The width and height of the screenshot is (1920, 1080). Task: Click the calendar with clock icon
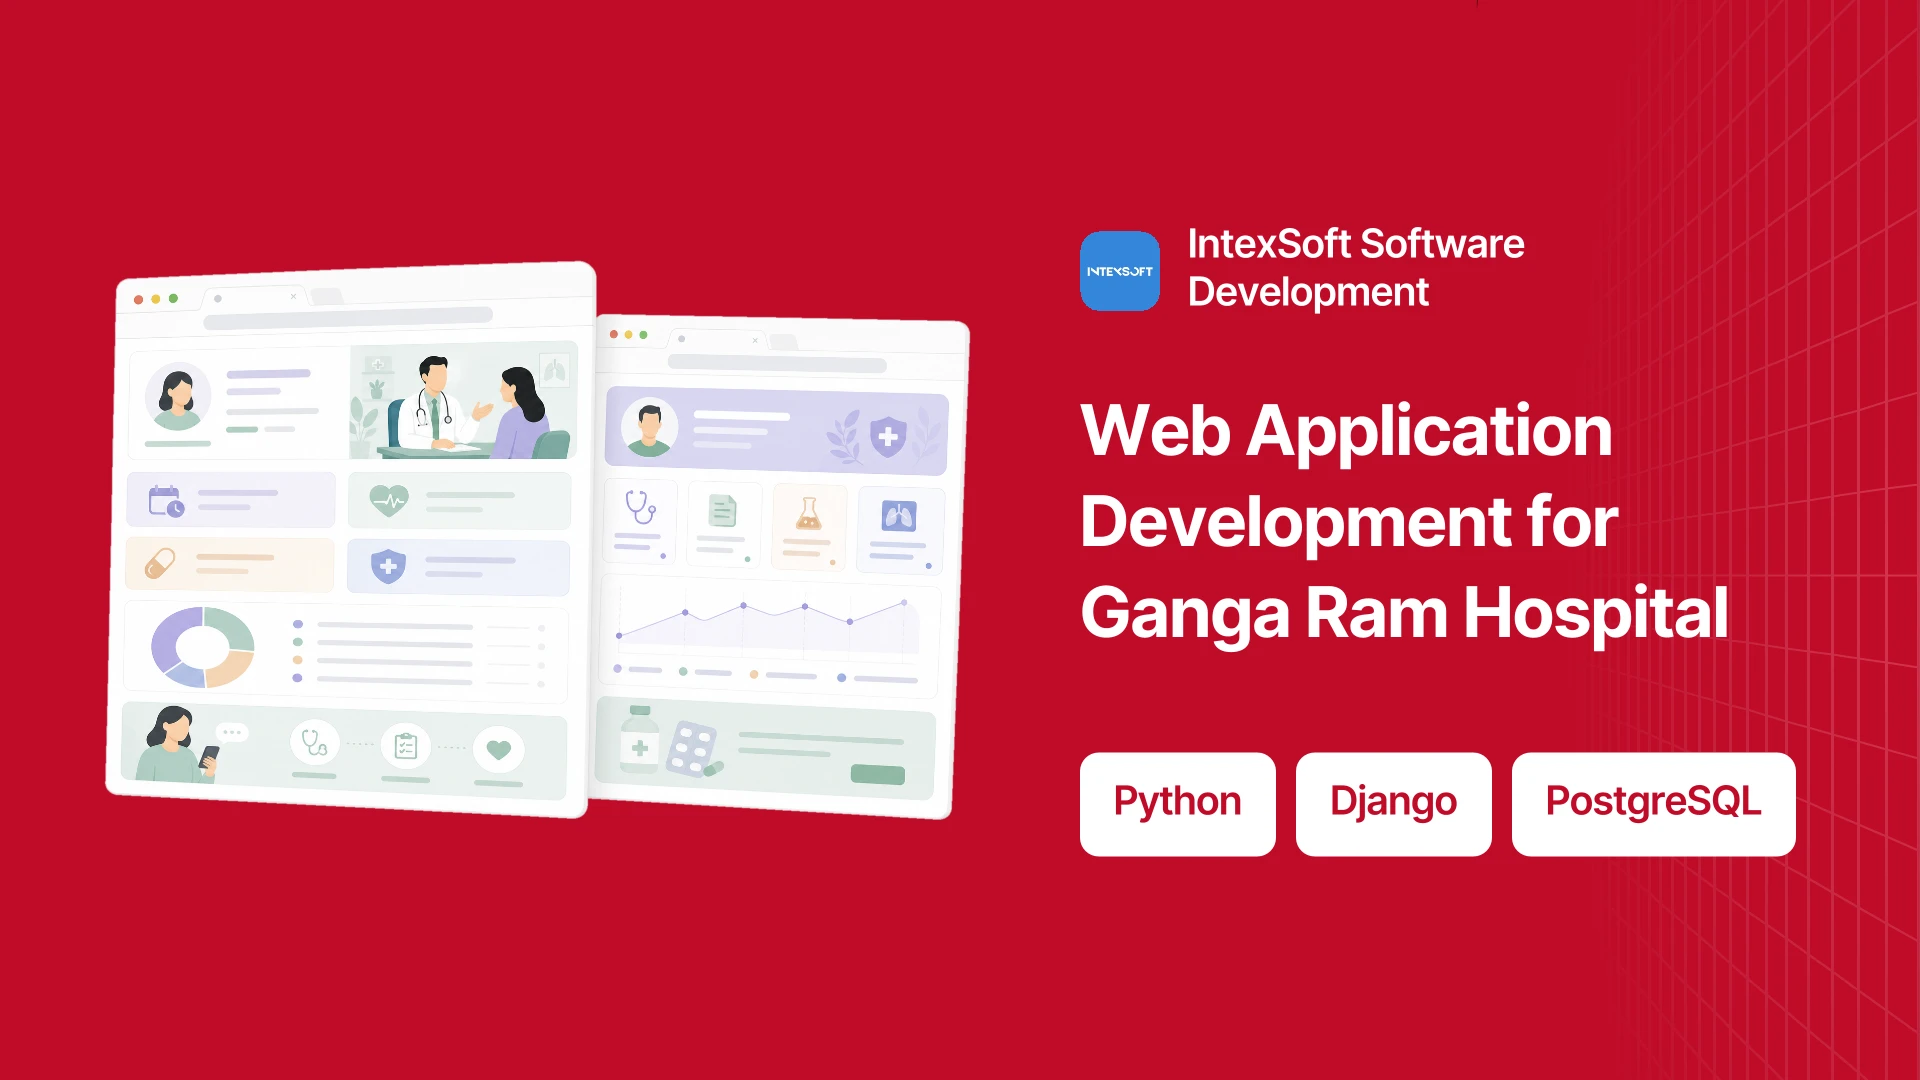166,501
